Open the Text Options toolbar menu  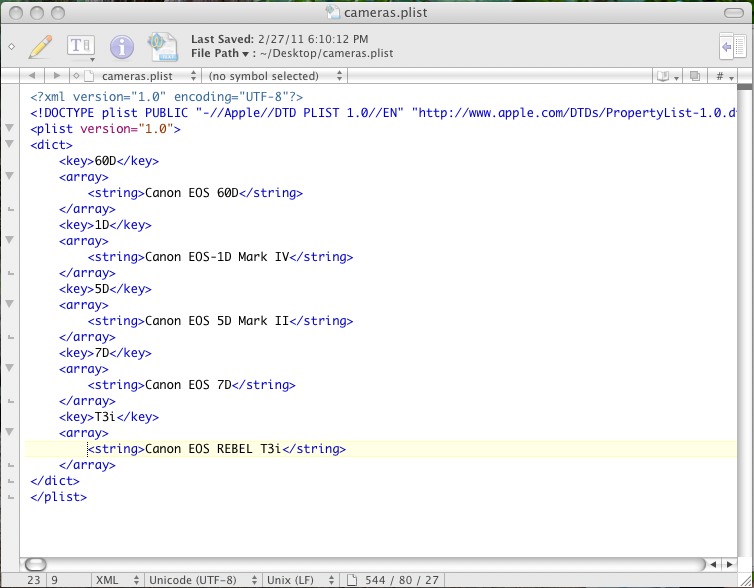(x=81, y=46)
